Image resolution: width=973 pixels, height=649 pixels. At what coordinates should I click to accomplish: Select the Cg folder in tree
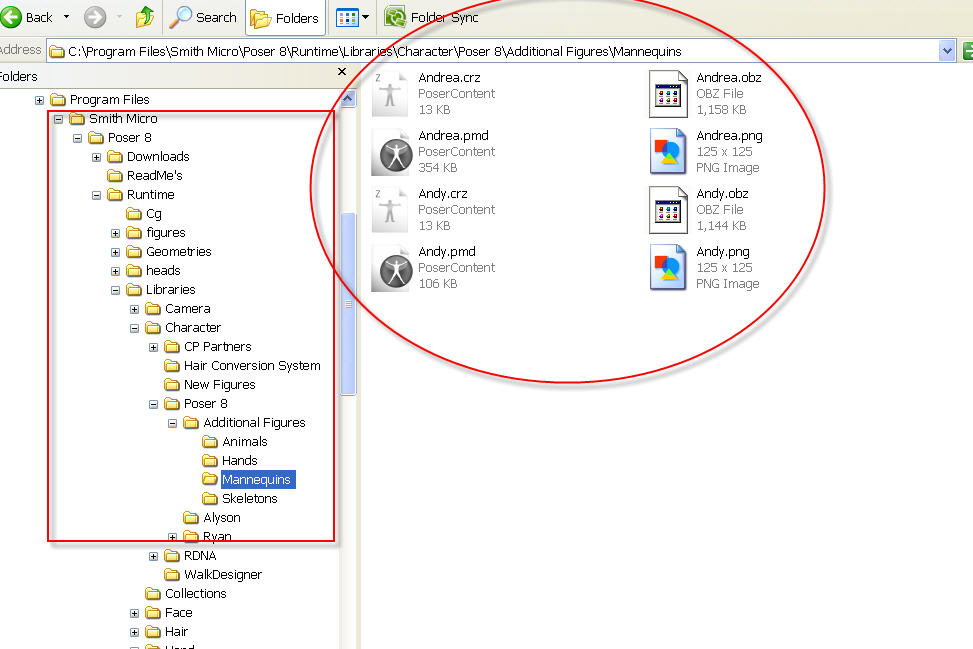[x=154, y=214]
